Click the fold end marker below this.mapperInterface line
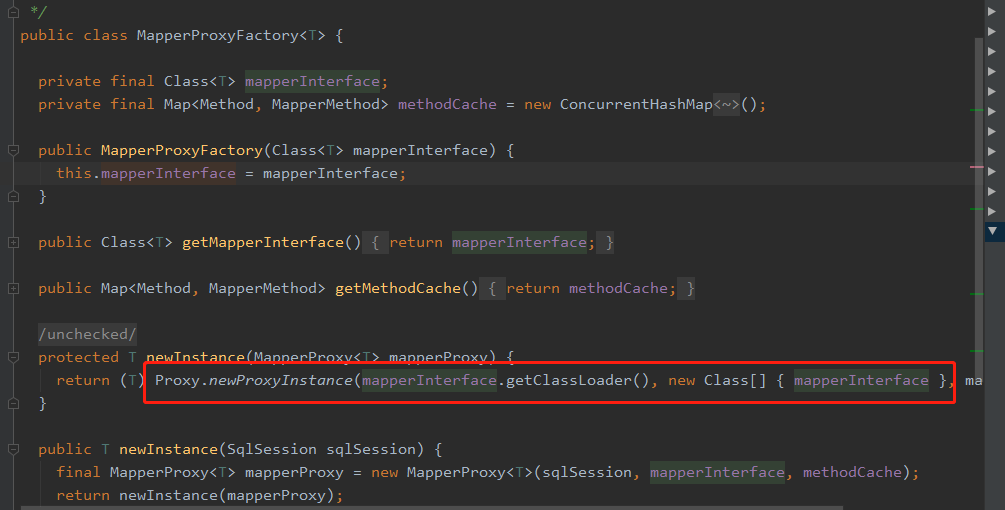Screen dimensions: 1005x510 [13, 197]
